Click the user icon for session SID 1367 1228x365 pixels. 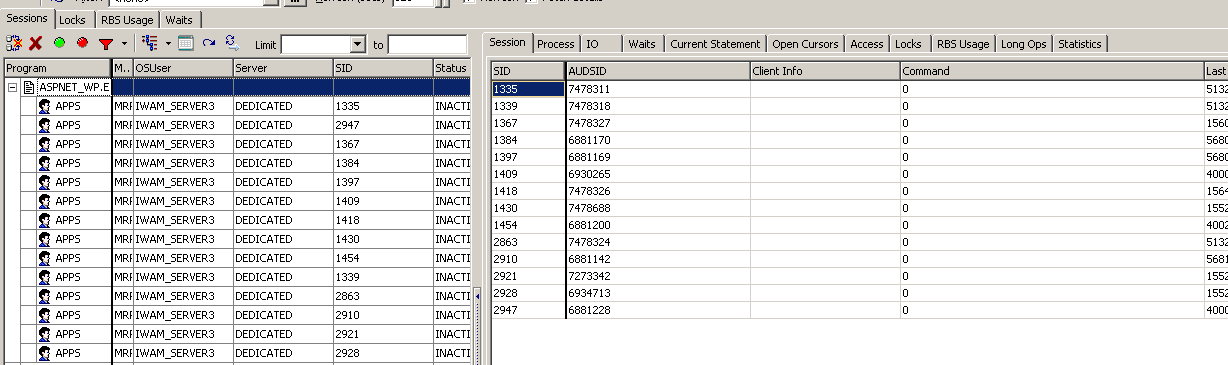44,144
